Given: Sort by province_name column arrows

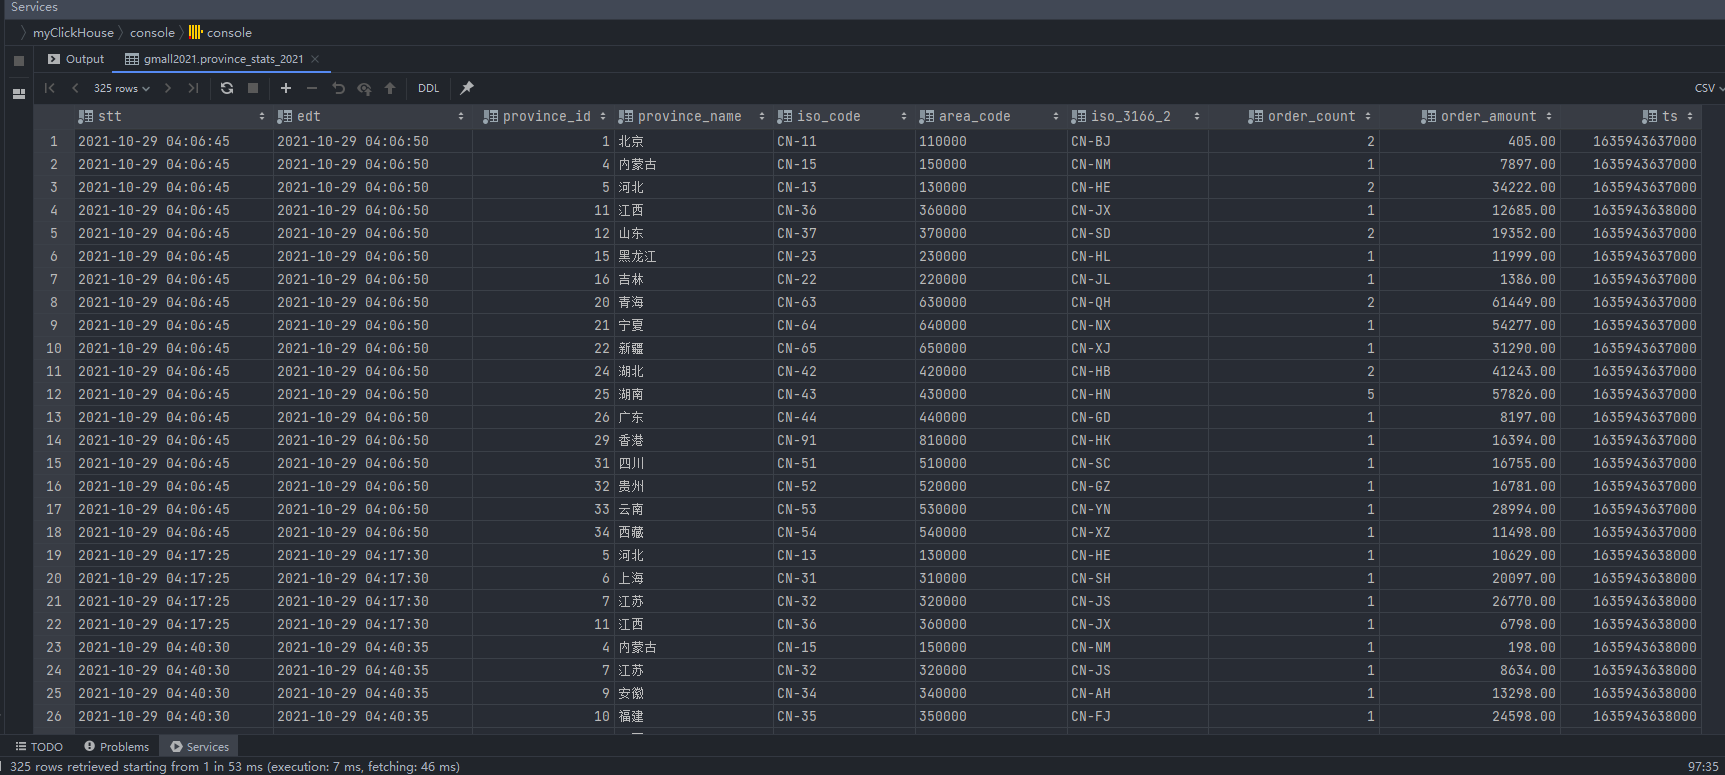Looking at the screenshot, I should click(762, 117).
